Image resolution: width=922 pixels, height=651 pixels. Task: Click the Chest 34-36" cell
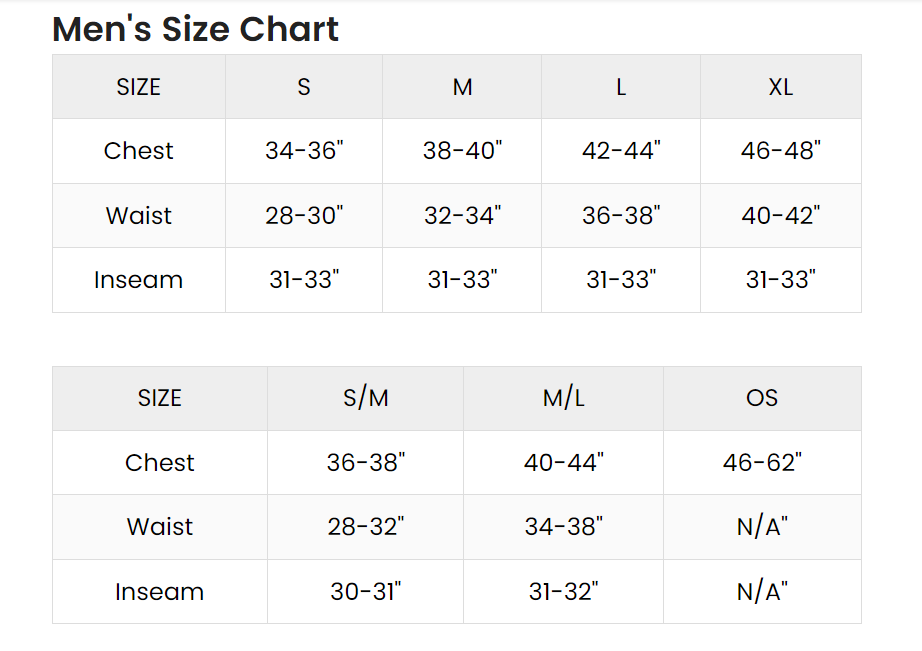[304, 151]
